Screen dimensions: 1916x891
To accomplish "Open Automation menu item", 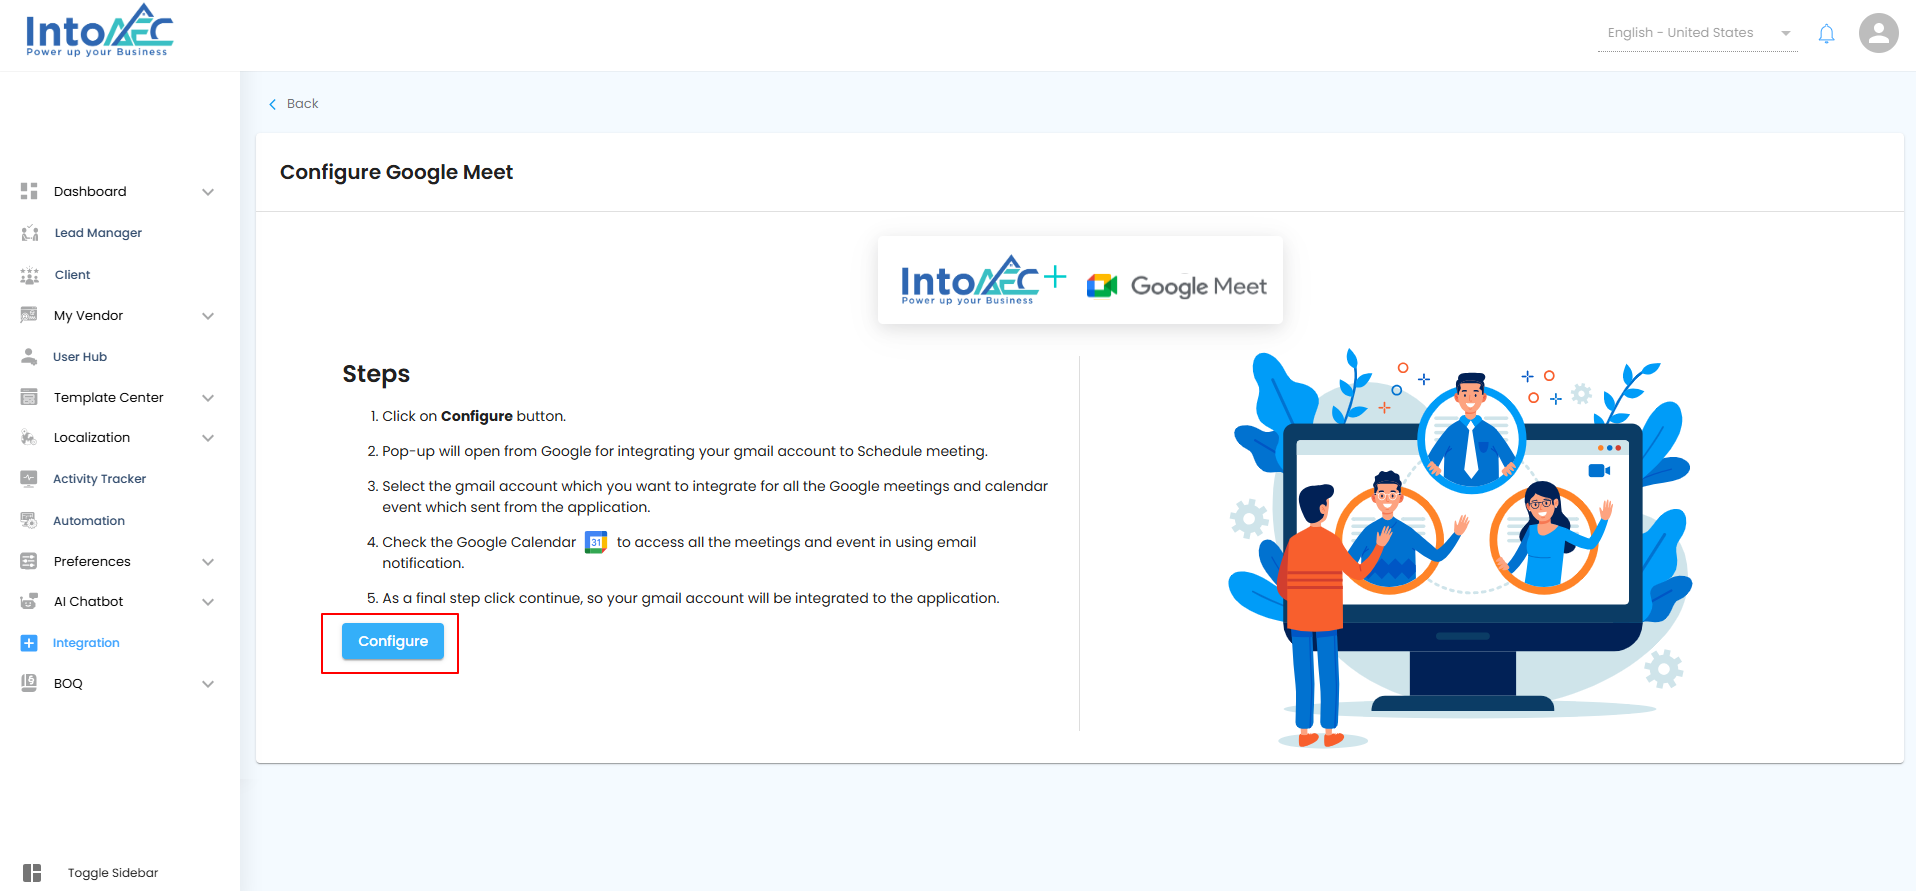I will pos(89,521).
